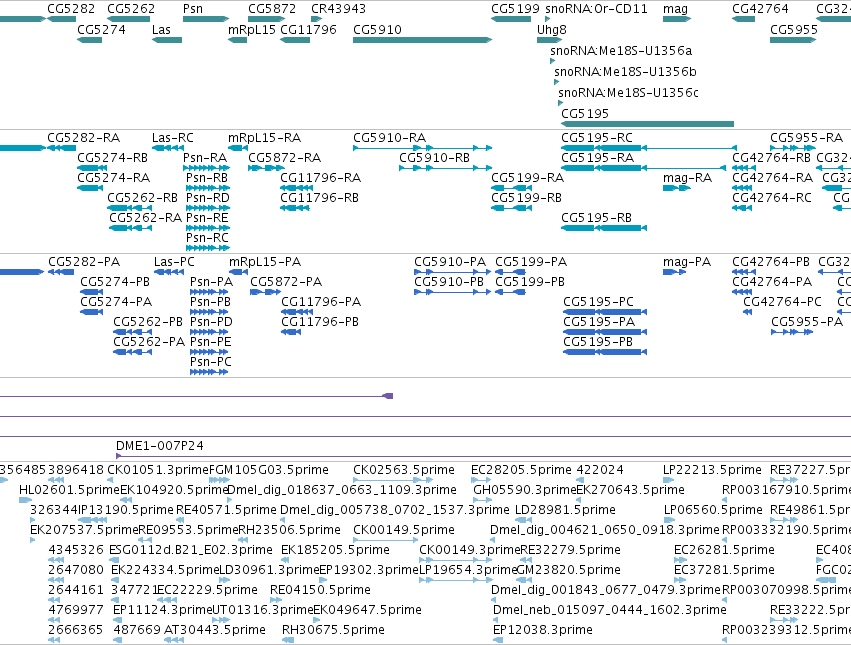
Task: Click the CG5195 gene bar
Action: 647,124
